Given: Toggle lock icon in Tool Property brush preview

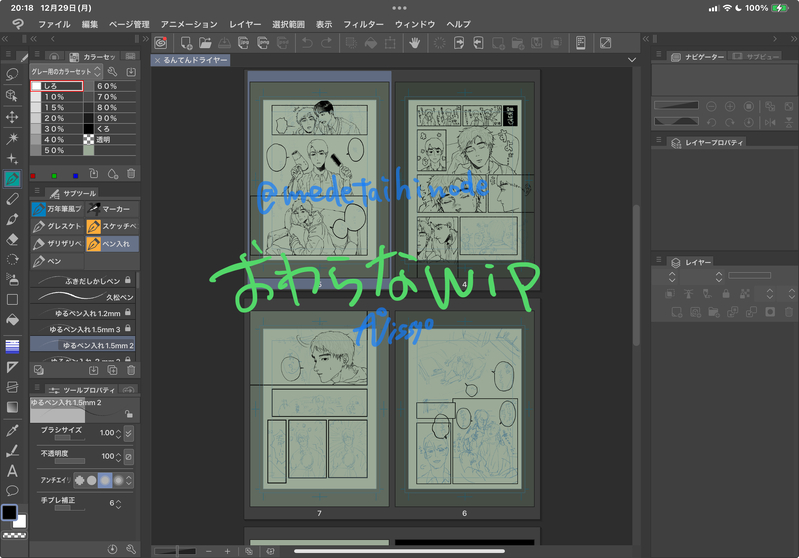Looking at the screenshot, I should pos(128,414).
